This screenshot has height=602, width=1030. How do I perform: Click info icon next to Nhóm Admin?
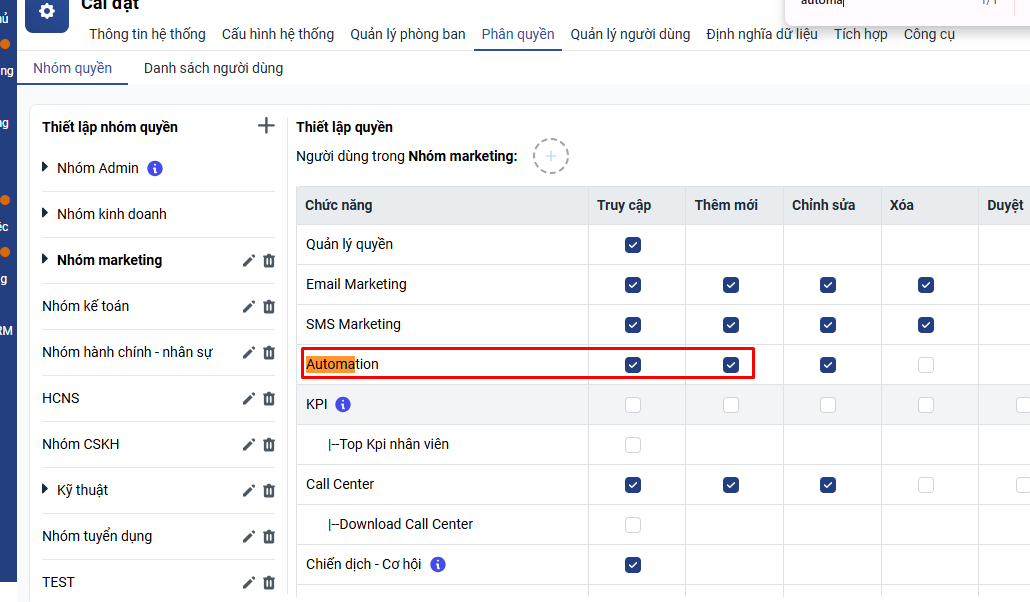coord(155,169)
